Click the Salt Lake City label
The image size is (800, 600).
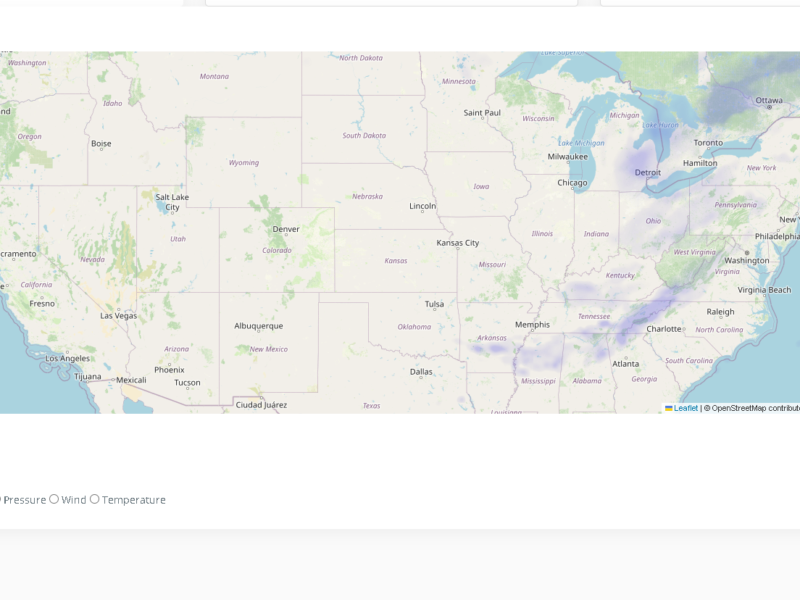172,202
